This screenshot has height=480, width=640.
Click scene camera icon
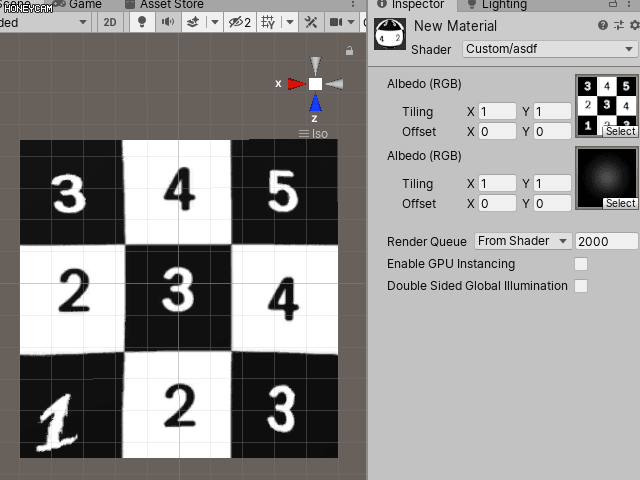[336, 22]
